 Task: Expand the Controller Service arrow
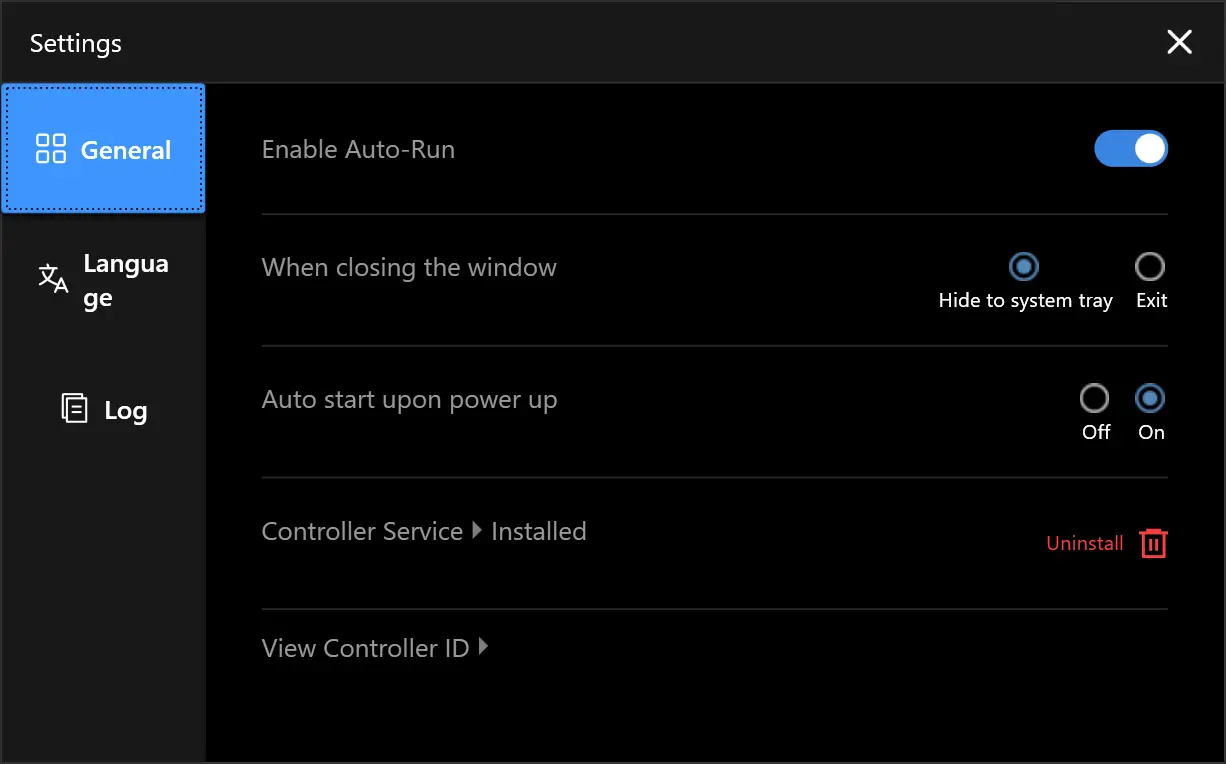coord(477,531)
